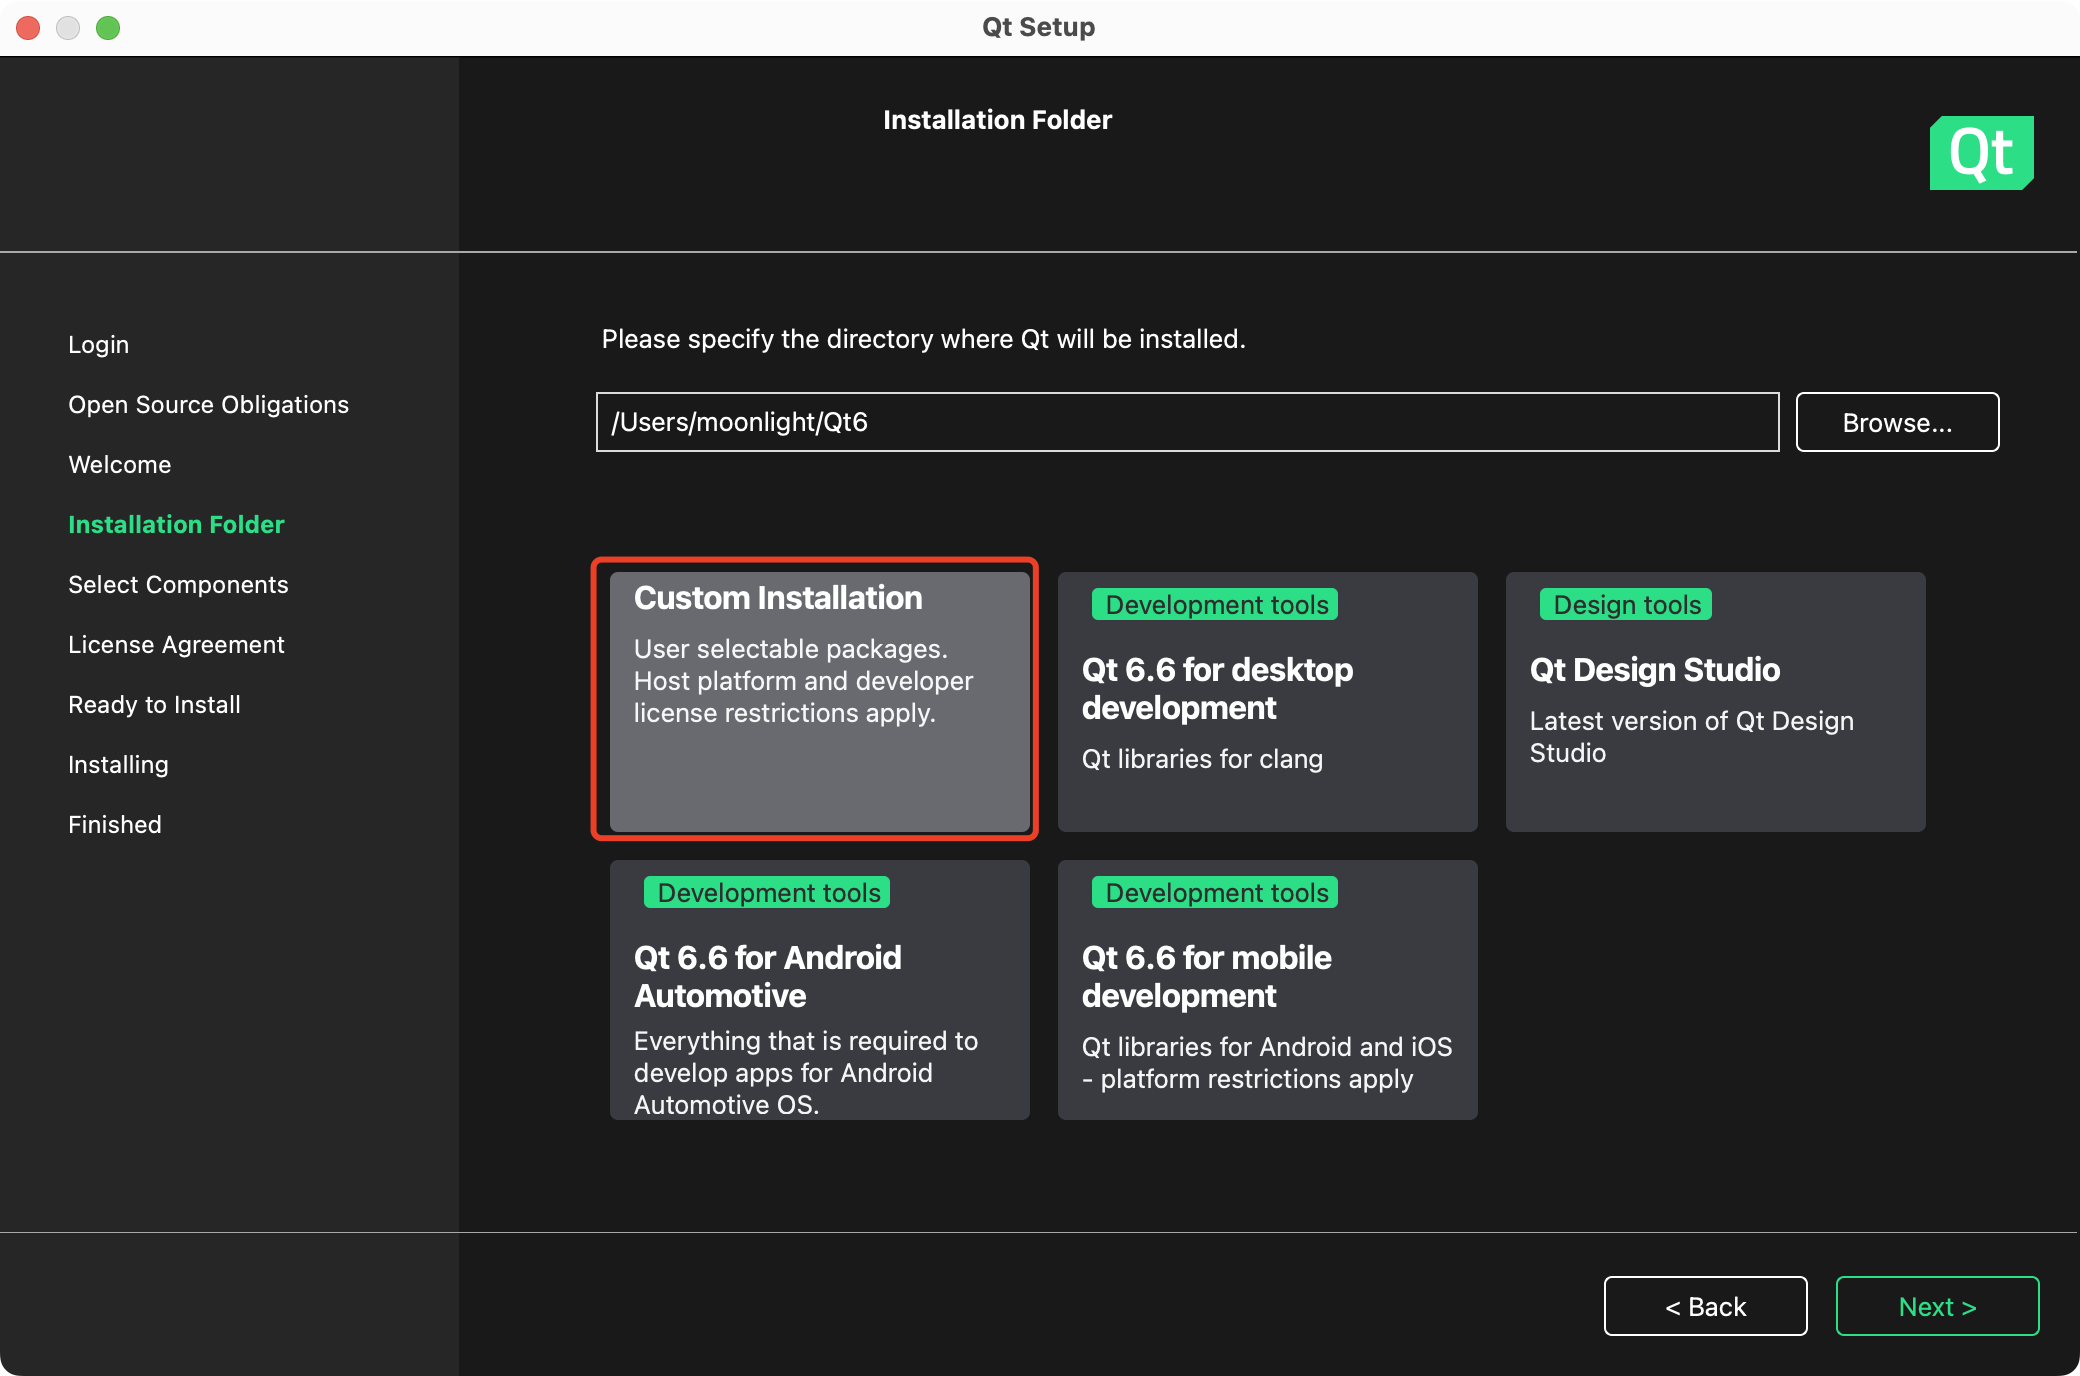Select the Custom Installation card
This screenshot has width=2080, height=1376.
coord(819,700)
